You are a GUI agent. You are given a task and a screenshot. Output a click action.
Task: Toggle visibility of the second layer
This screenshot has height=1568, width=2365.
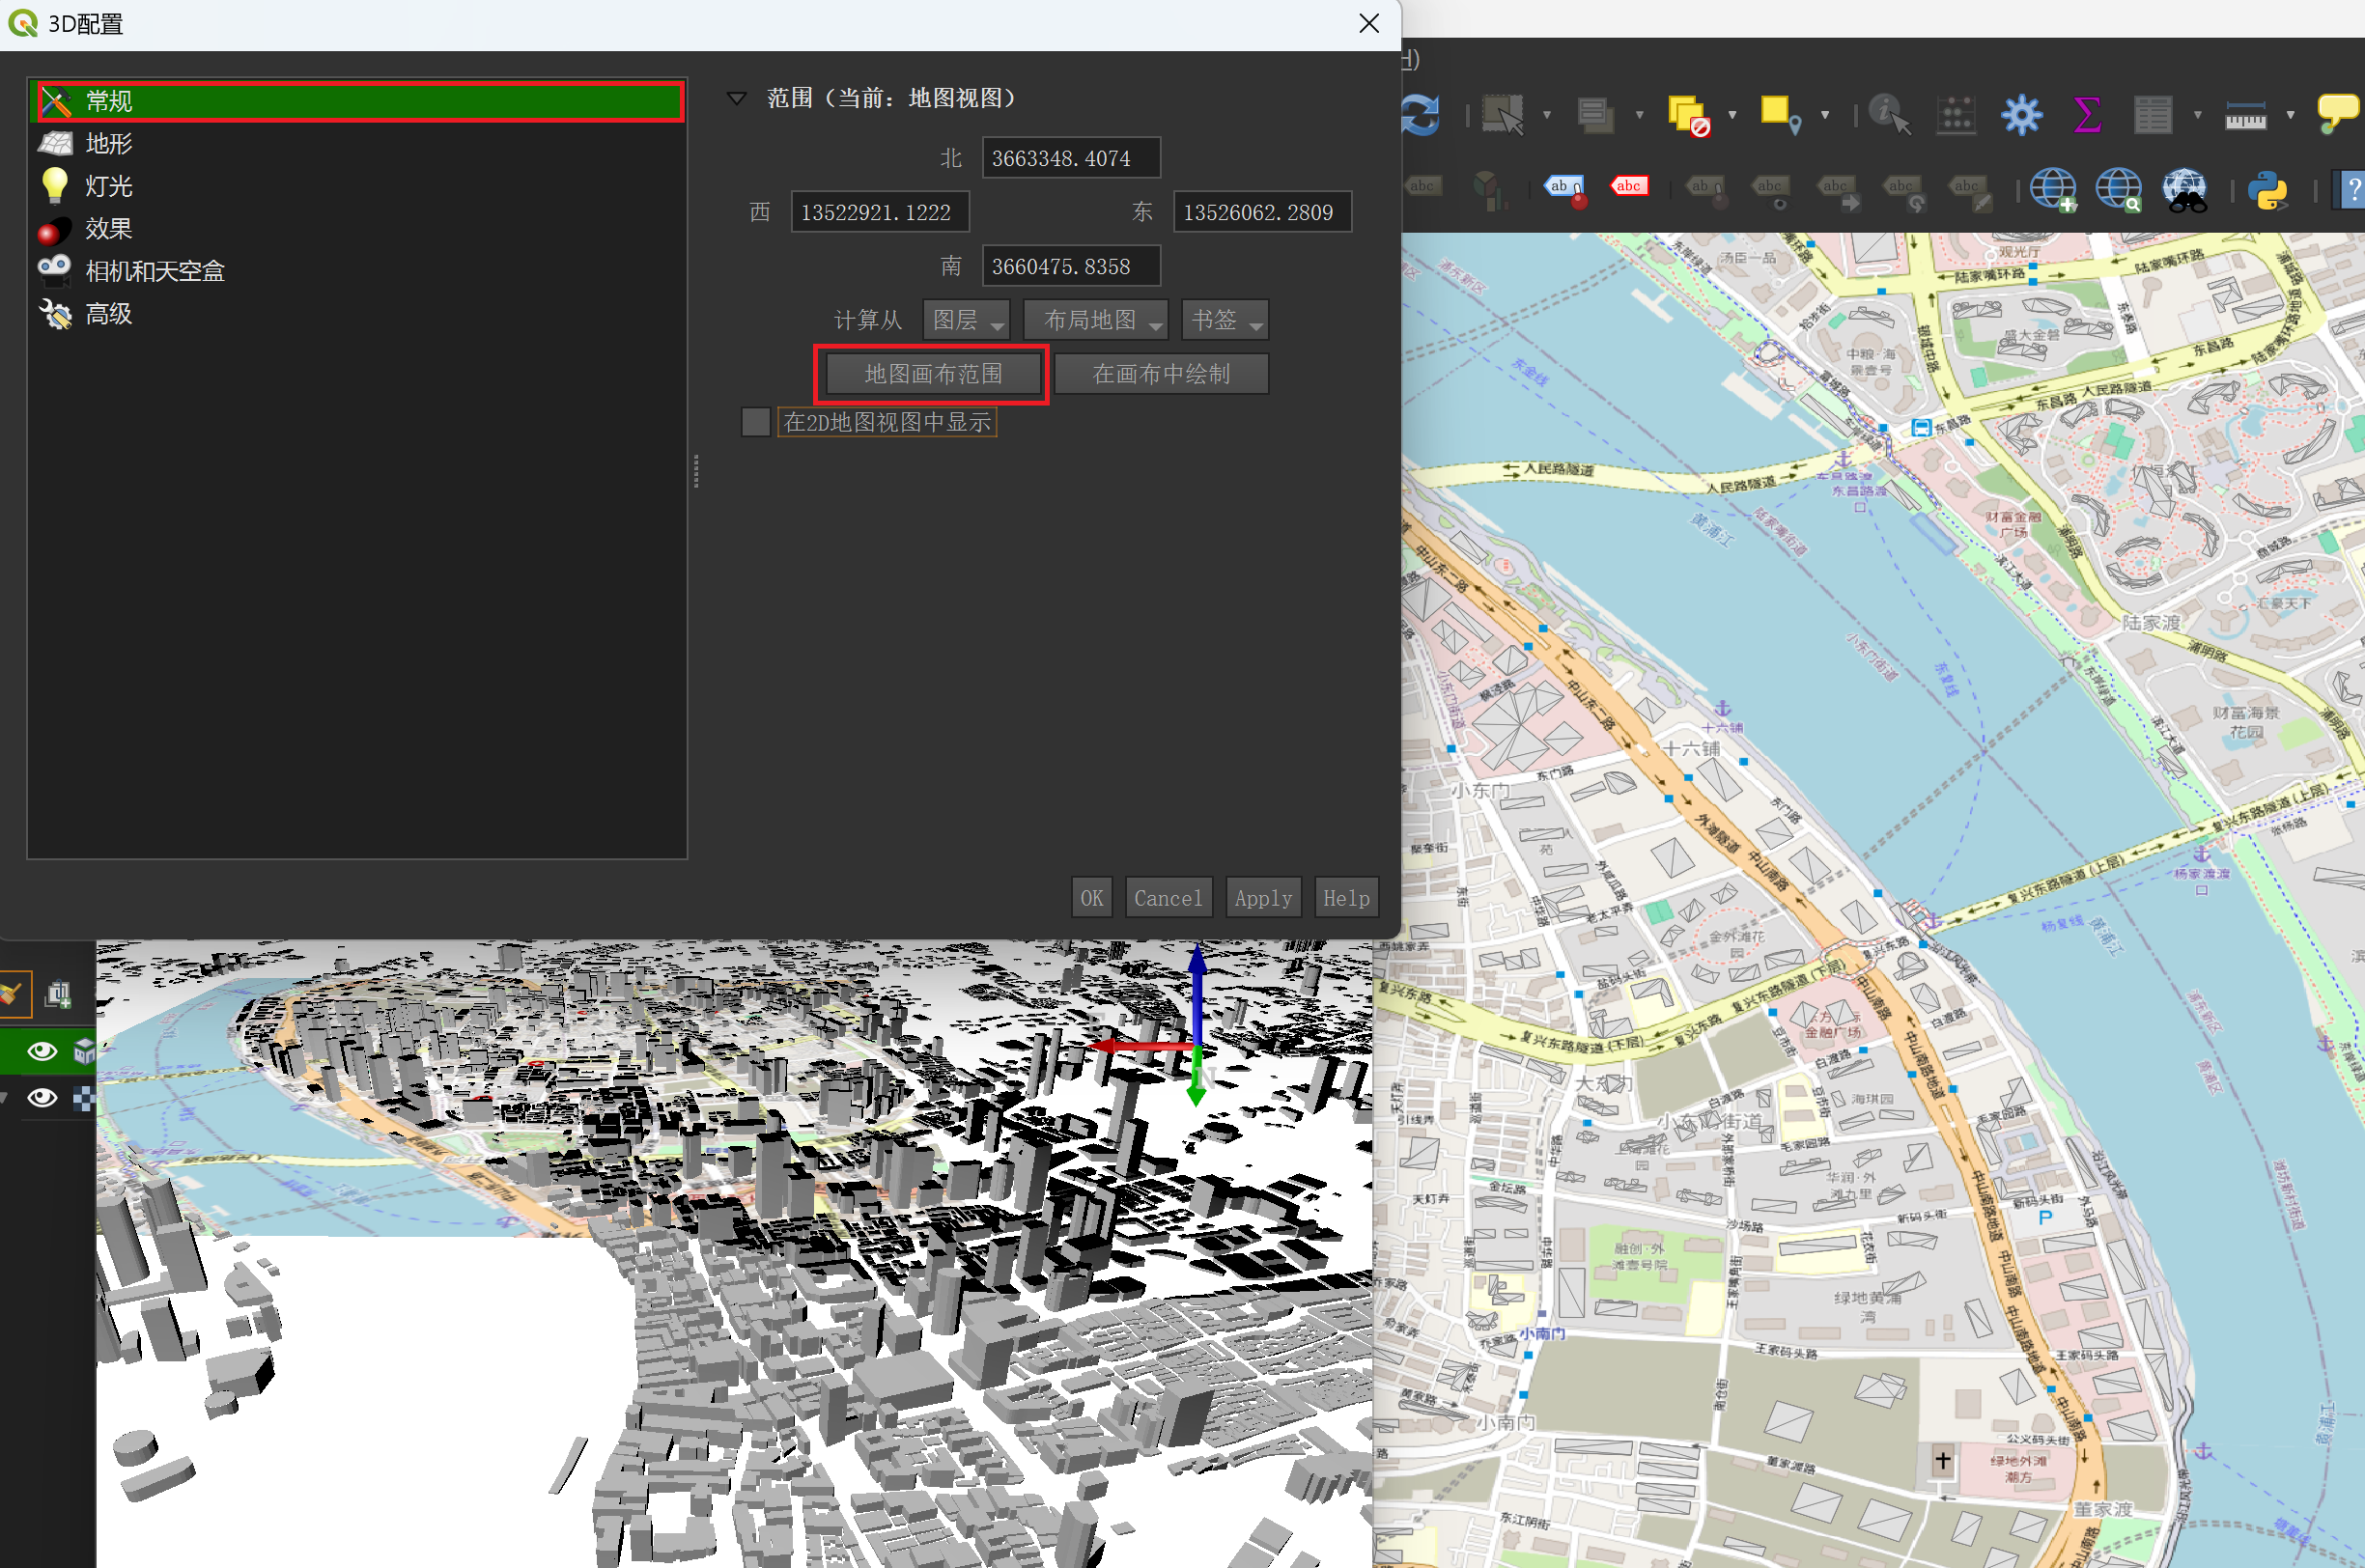[x=42, y=1097]
